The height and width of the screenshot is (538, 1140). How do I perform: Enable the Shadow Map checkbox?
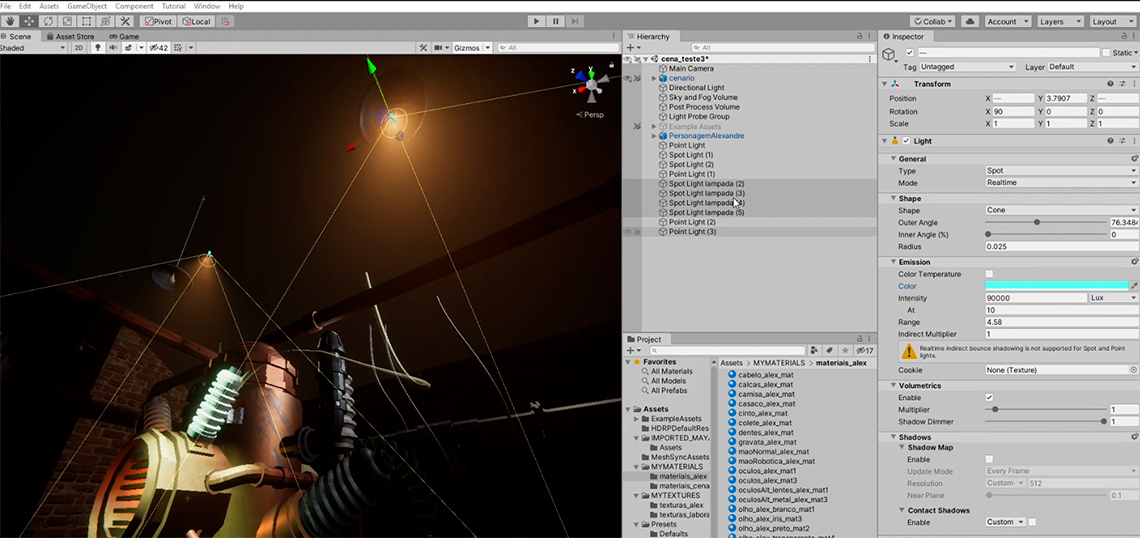(989, 459)
